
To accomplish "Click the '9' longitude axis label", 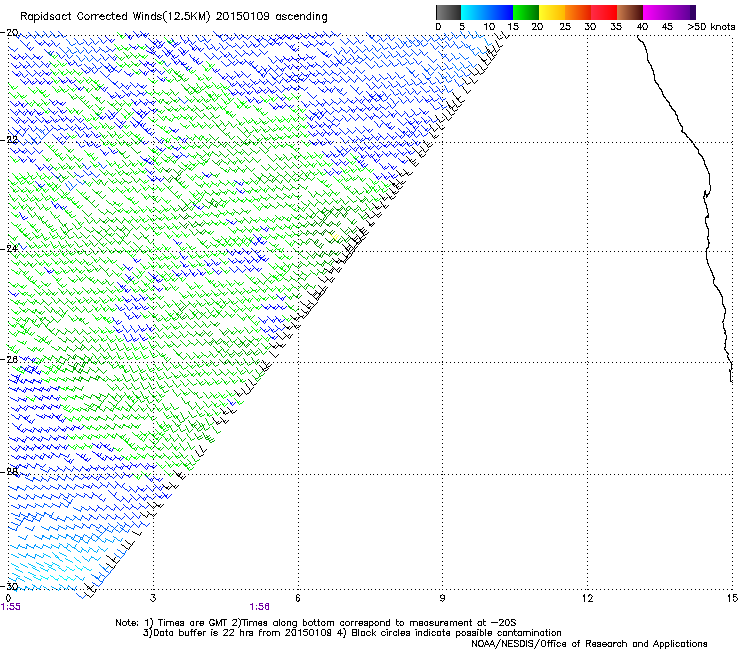I will 443,598.
